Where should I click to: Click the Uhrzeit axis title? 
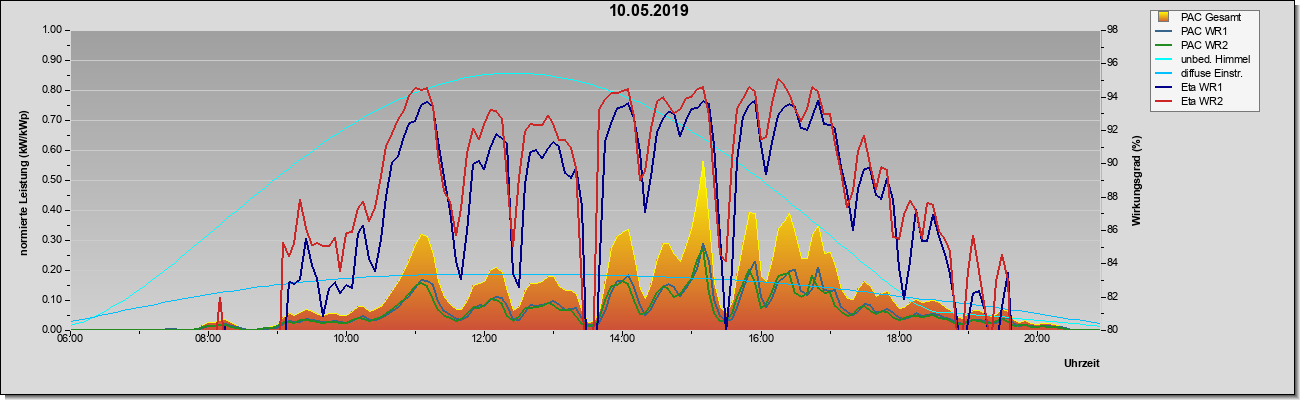coord(1082,365)
